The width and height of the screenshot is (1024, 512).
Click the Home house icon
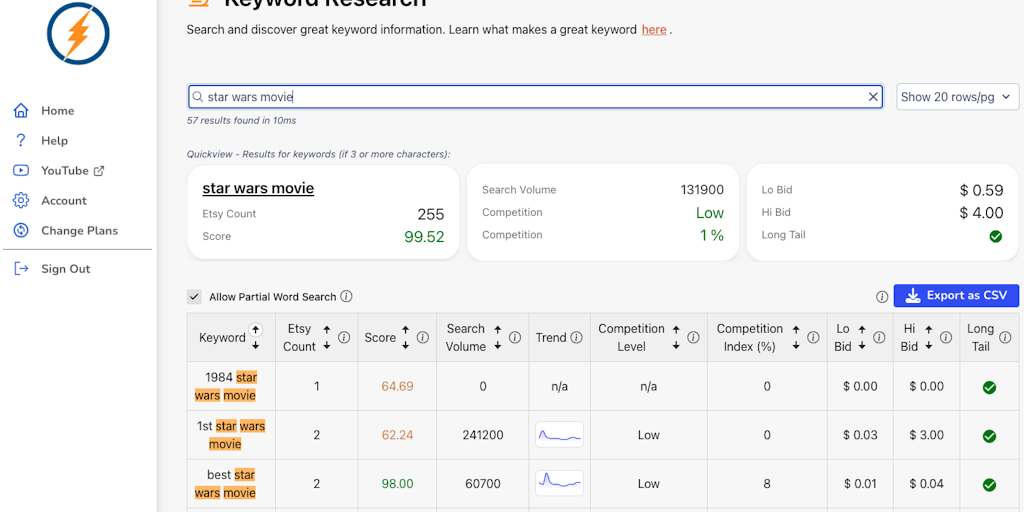coord(21,110)
